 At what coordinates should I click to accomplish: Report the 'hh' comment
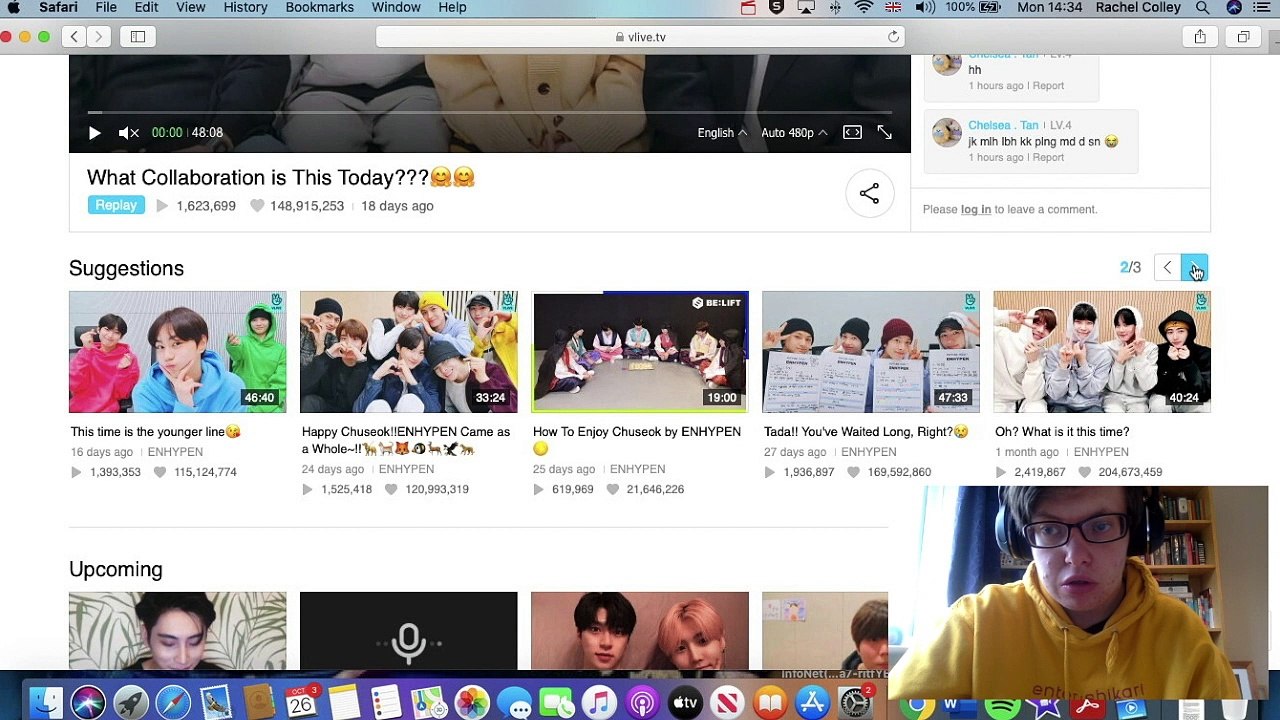tap(1048, 85)
